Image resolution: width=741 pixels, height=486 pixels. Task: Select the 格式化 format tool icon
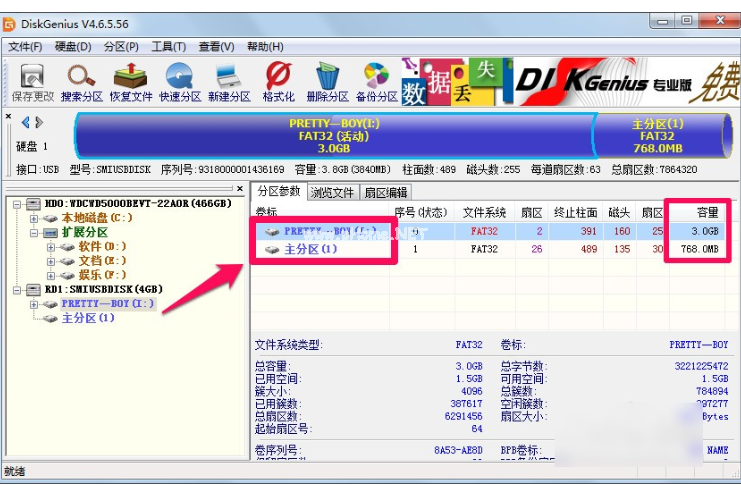coord(278,82)
